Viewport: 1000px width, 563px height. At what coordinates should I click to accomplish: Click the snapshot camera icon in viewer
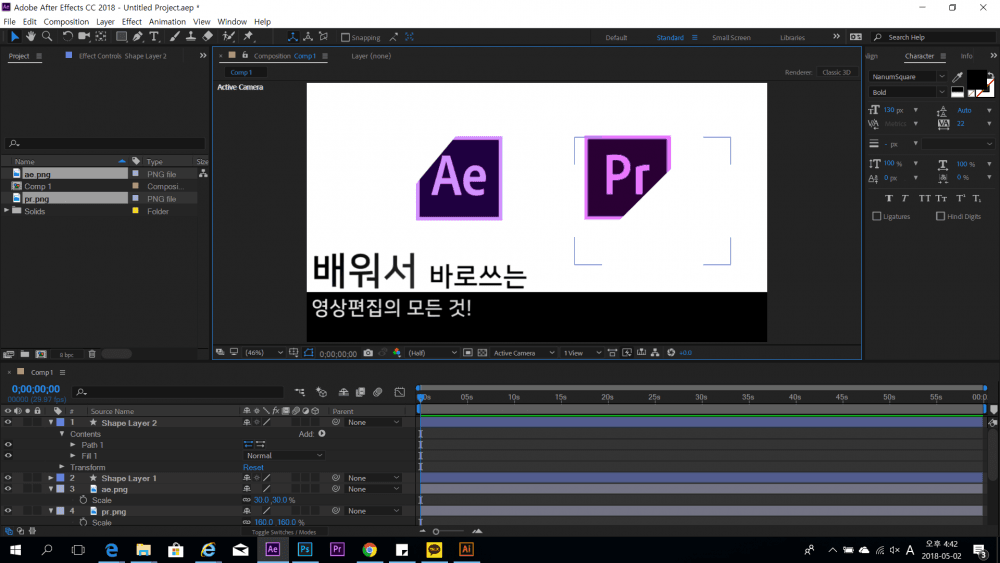(368, 353)
